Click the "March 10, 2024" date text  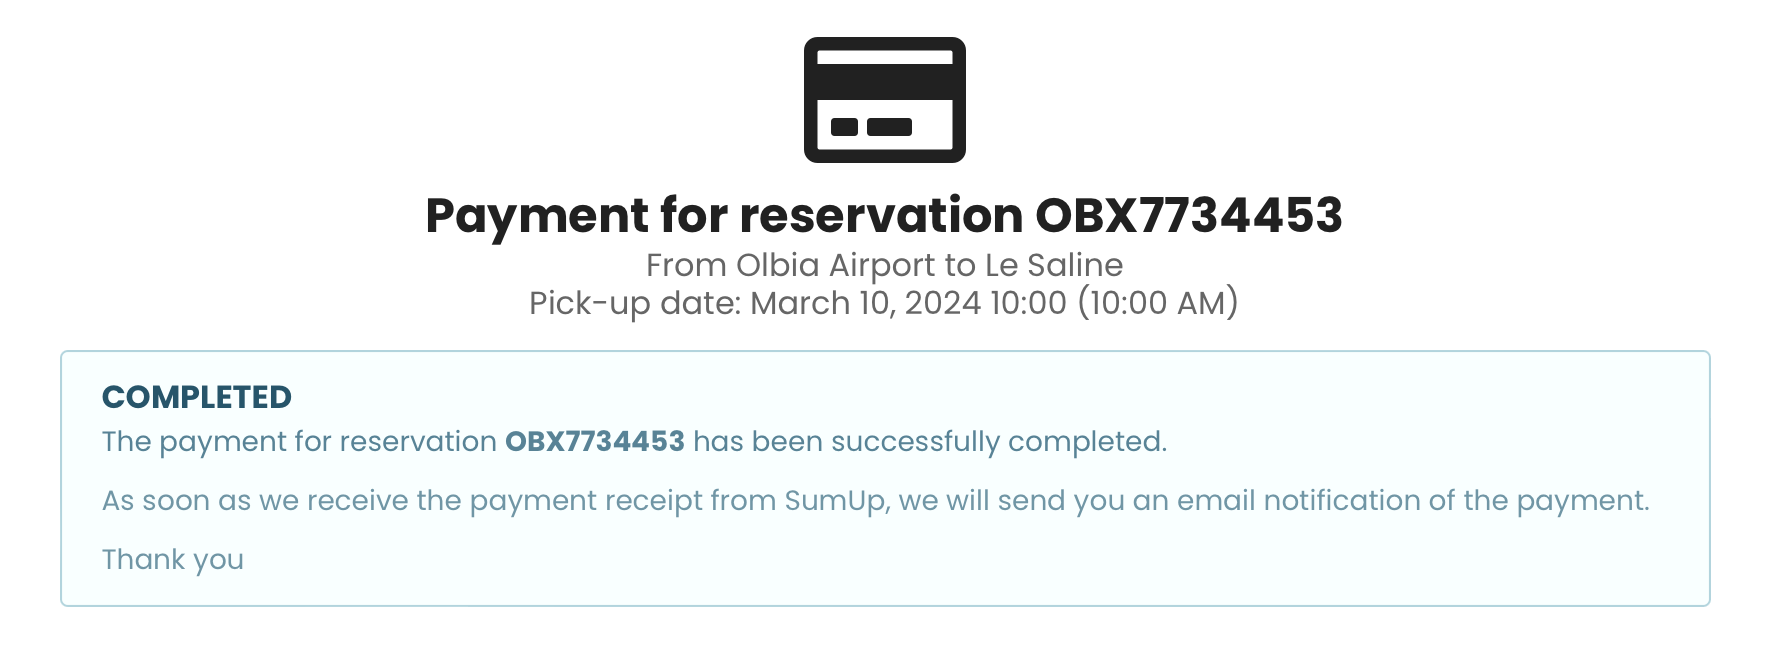point(865,303)
